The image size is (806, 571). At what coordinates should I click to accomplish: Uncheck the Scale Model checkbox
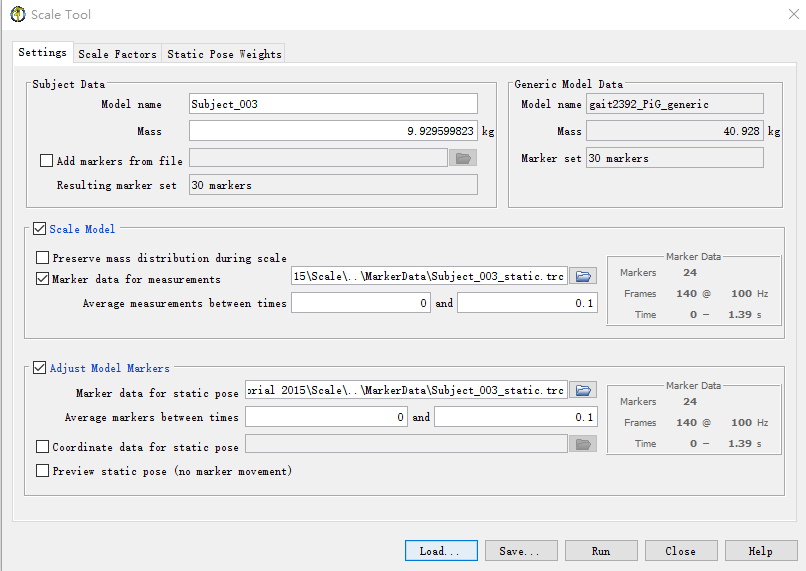click(x=40, y=229)
